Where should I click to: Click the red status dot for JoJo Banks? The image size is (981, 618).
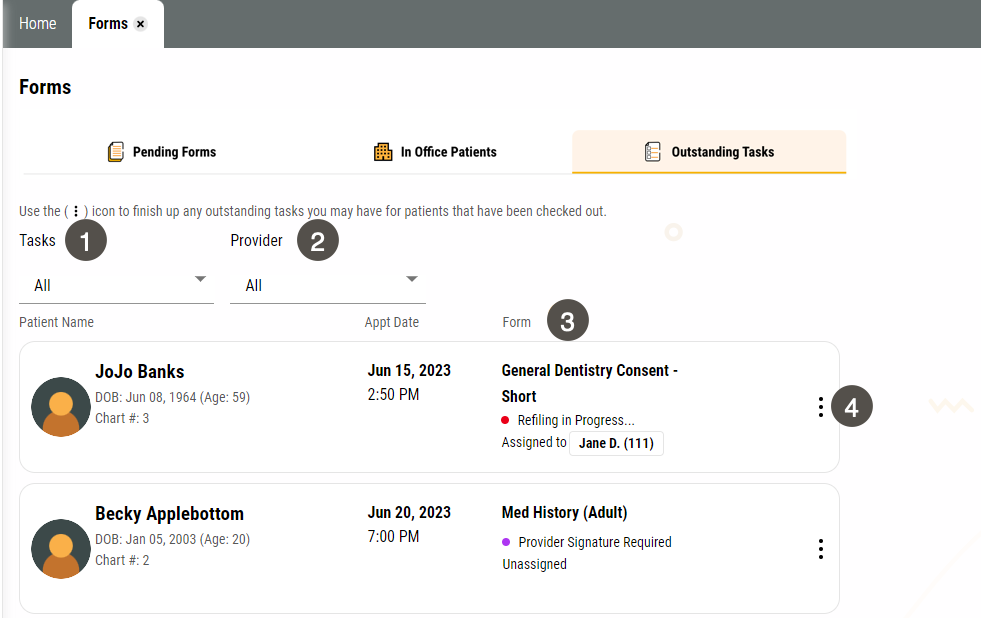506,420
